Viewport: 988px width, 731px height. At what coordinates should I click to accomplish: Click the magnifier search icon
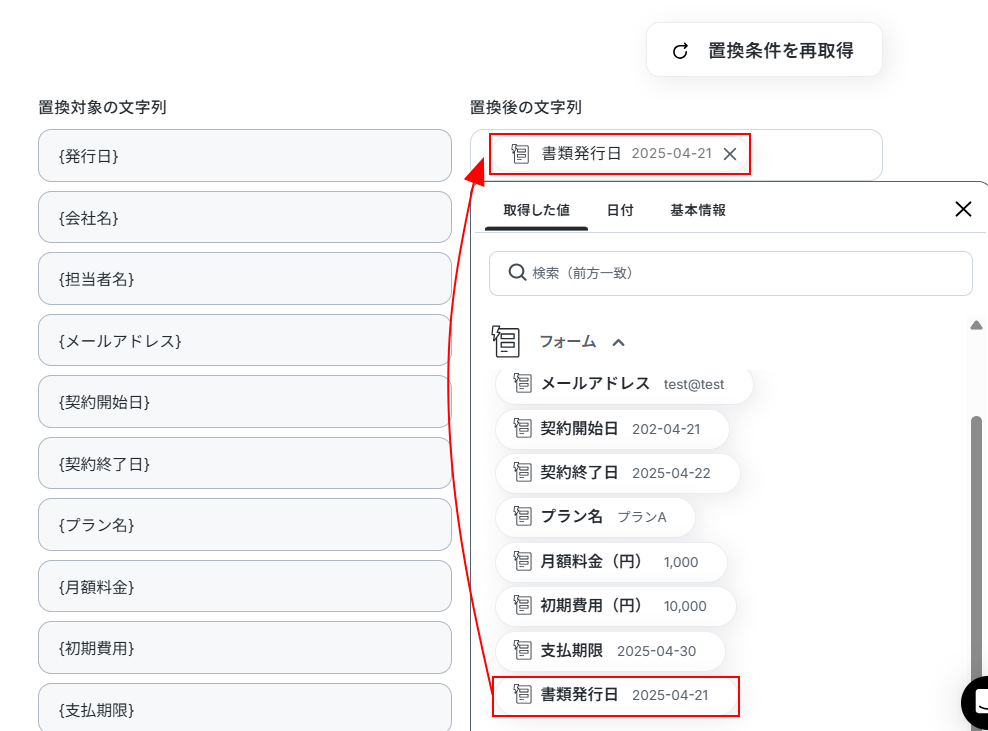pos(517,273)
